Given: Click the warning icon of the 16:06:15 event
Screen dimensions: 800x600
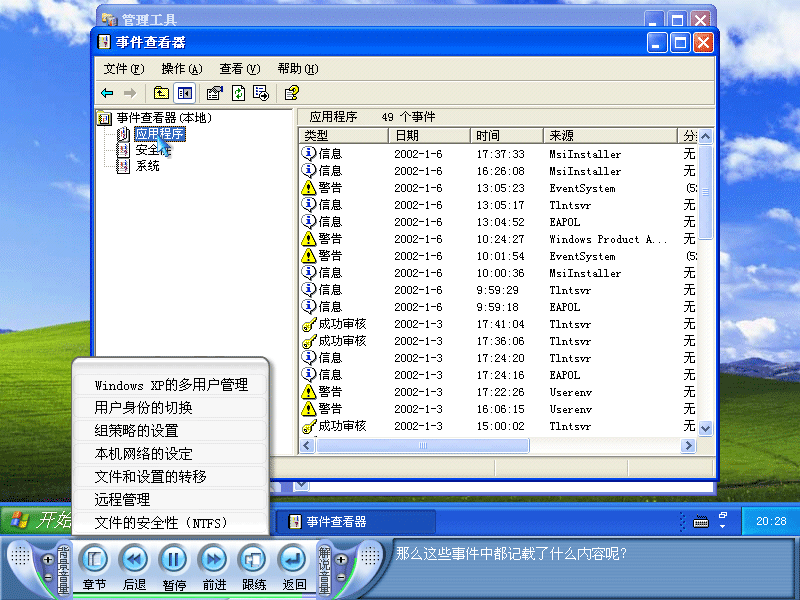Looking at the screenshot, I should [x=309, y=408].
